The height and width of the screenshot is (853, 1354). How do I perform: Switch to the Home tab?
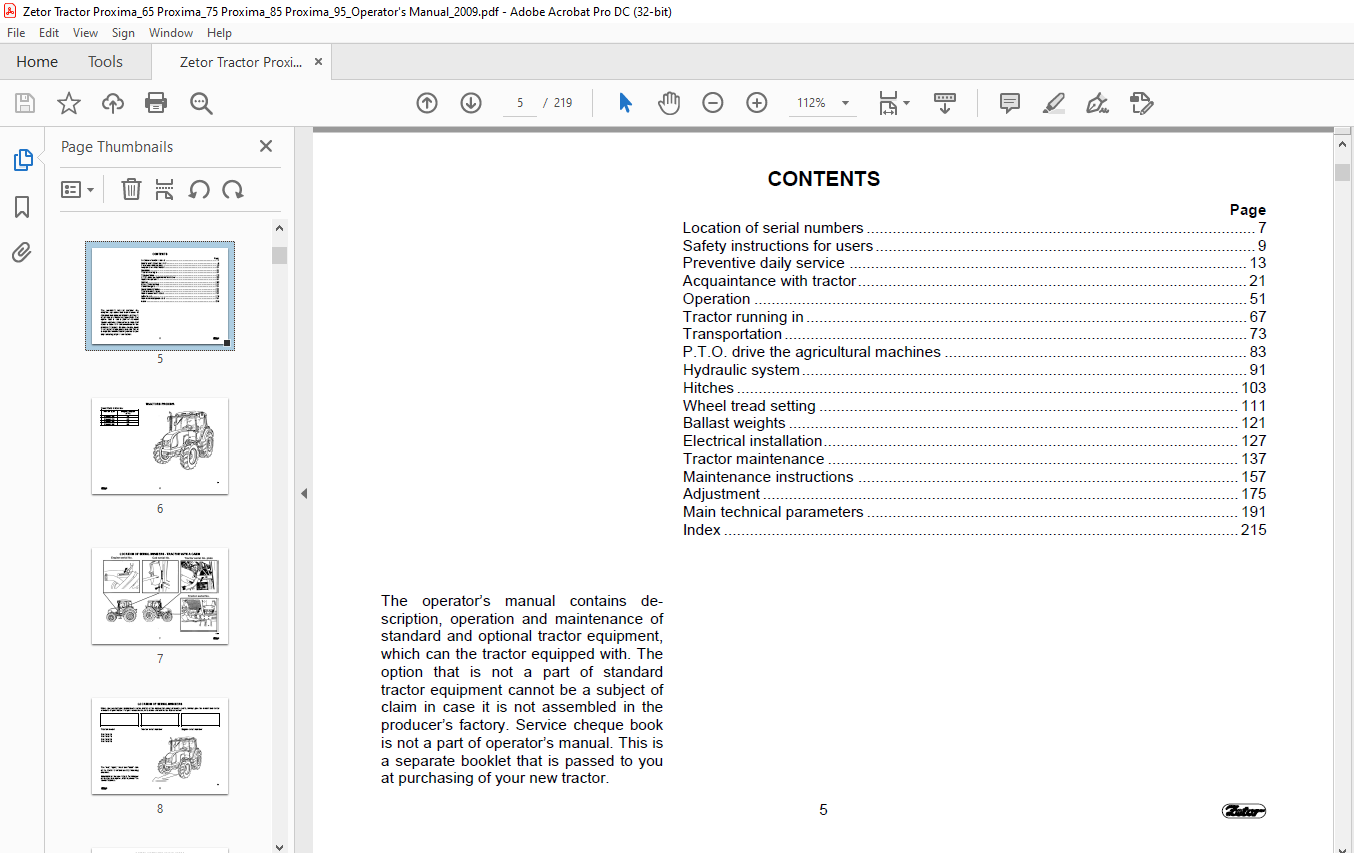pos(37,62)
